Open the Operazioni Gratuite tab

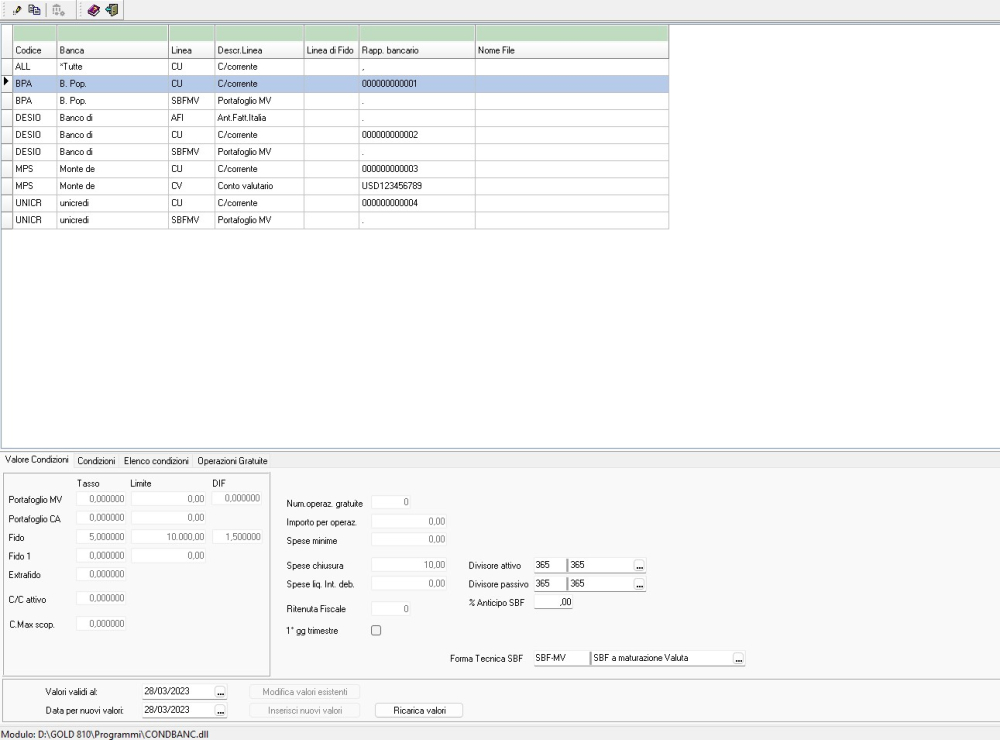pyautogui.click(x=232, y=460)
